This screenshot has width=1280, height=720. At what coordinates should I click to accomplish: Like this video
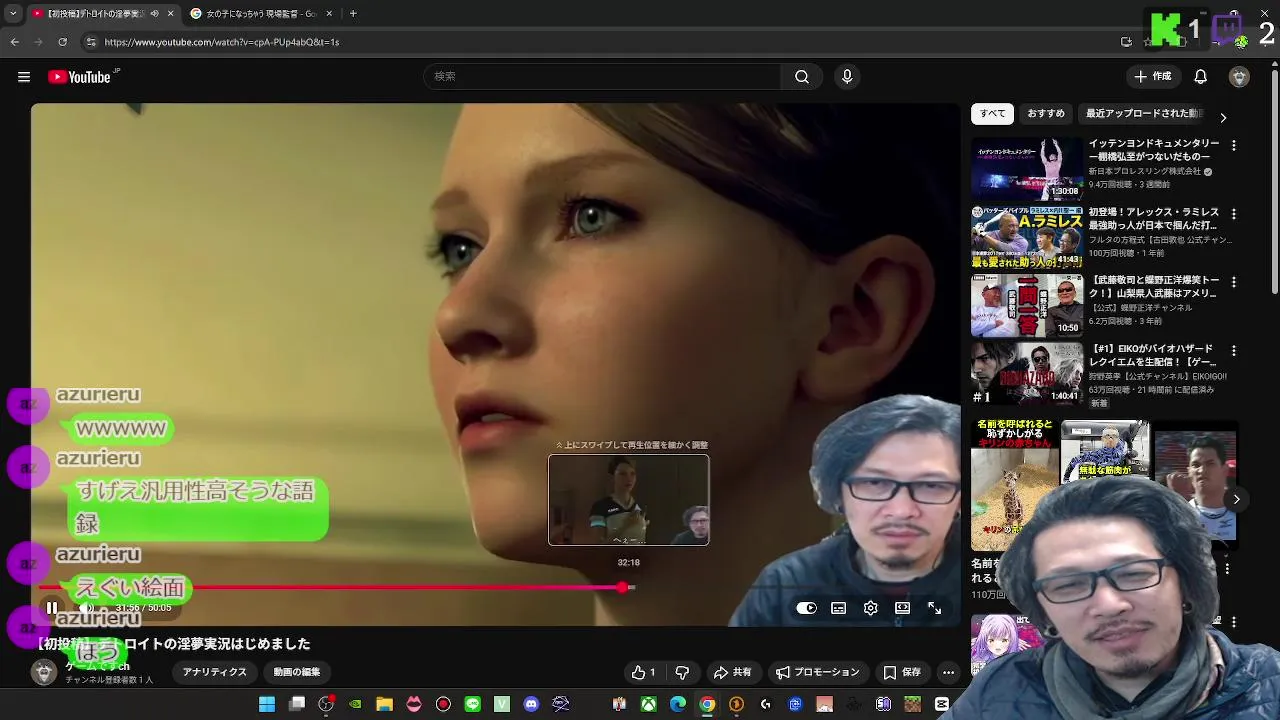coord(643,673)
